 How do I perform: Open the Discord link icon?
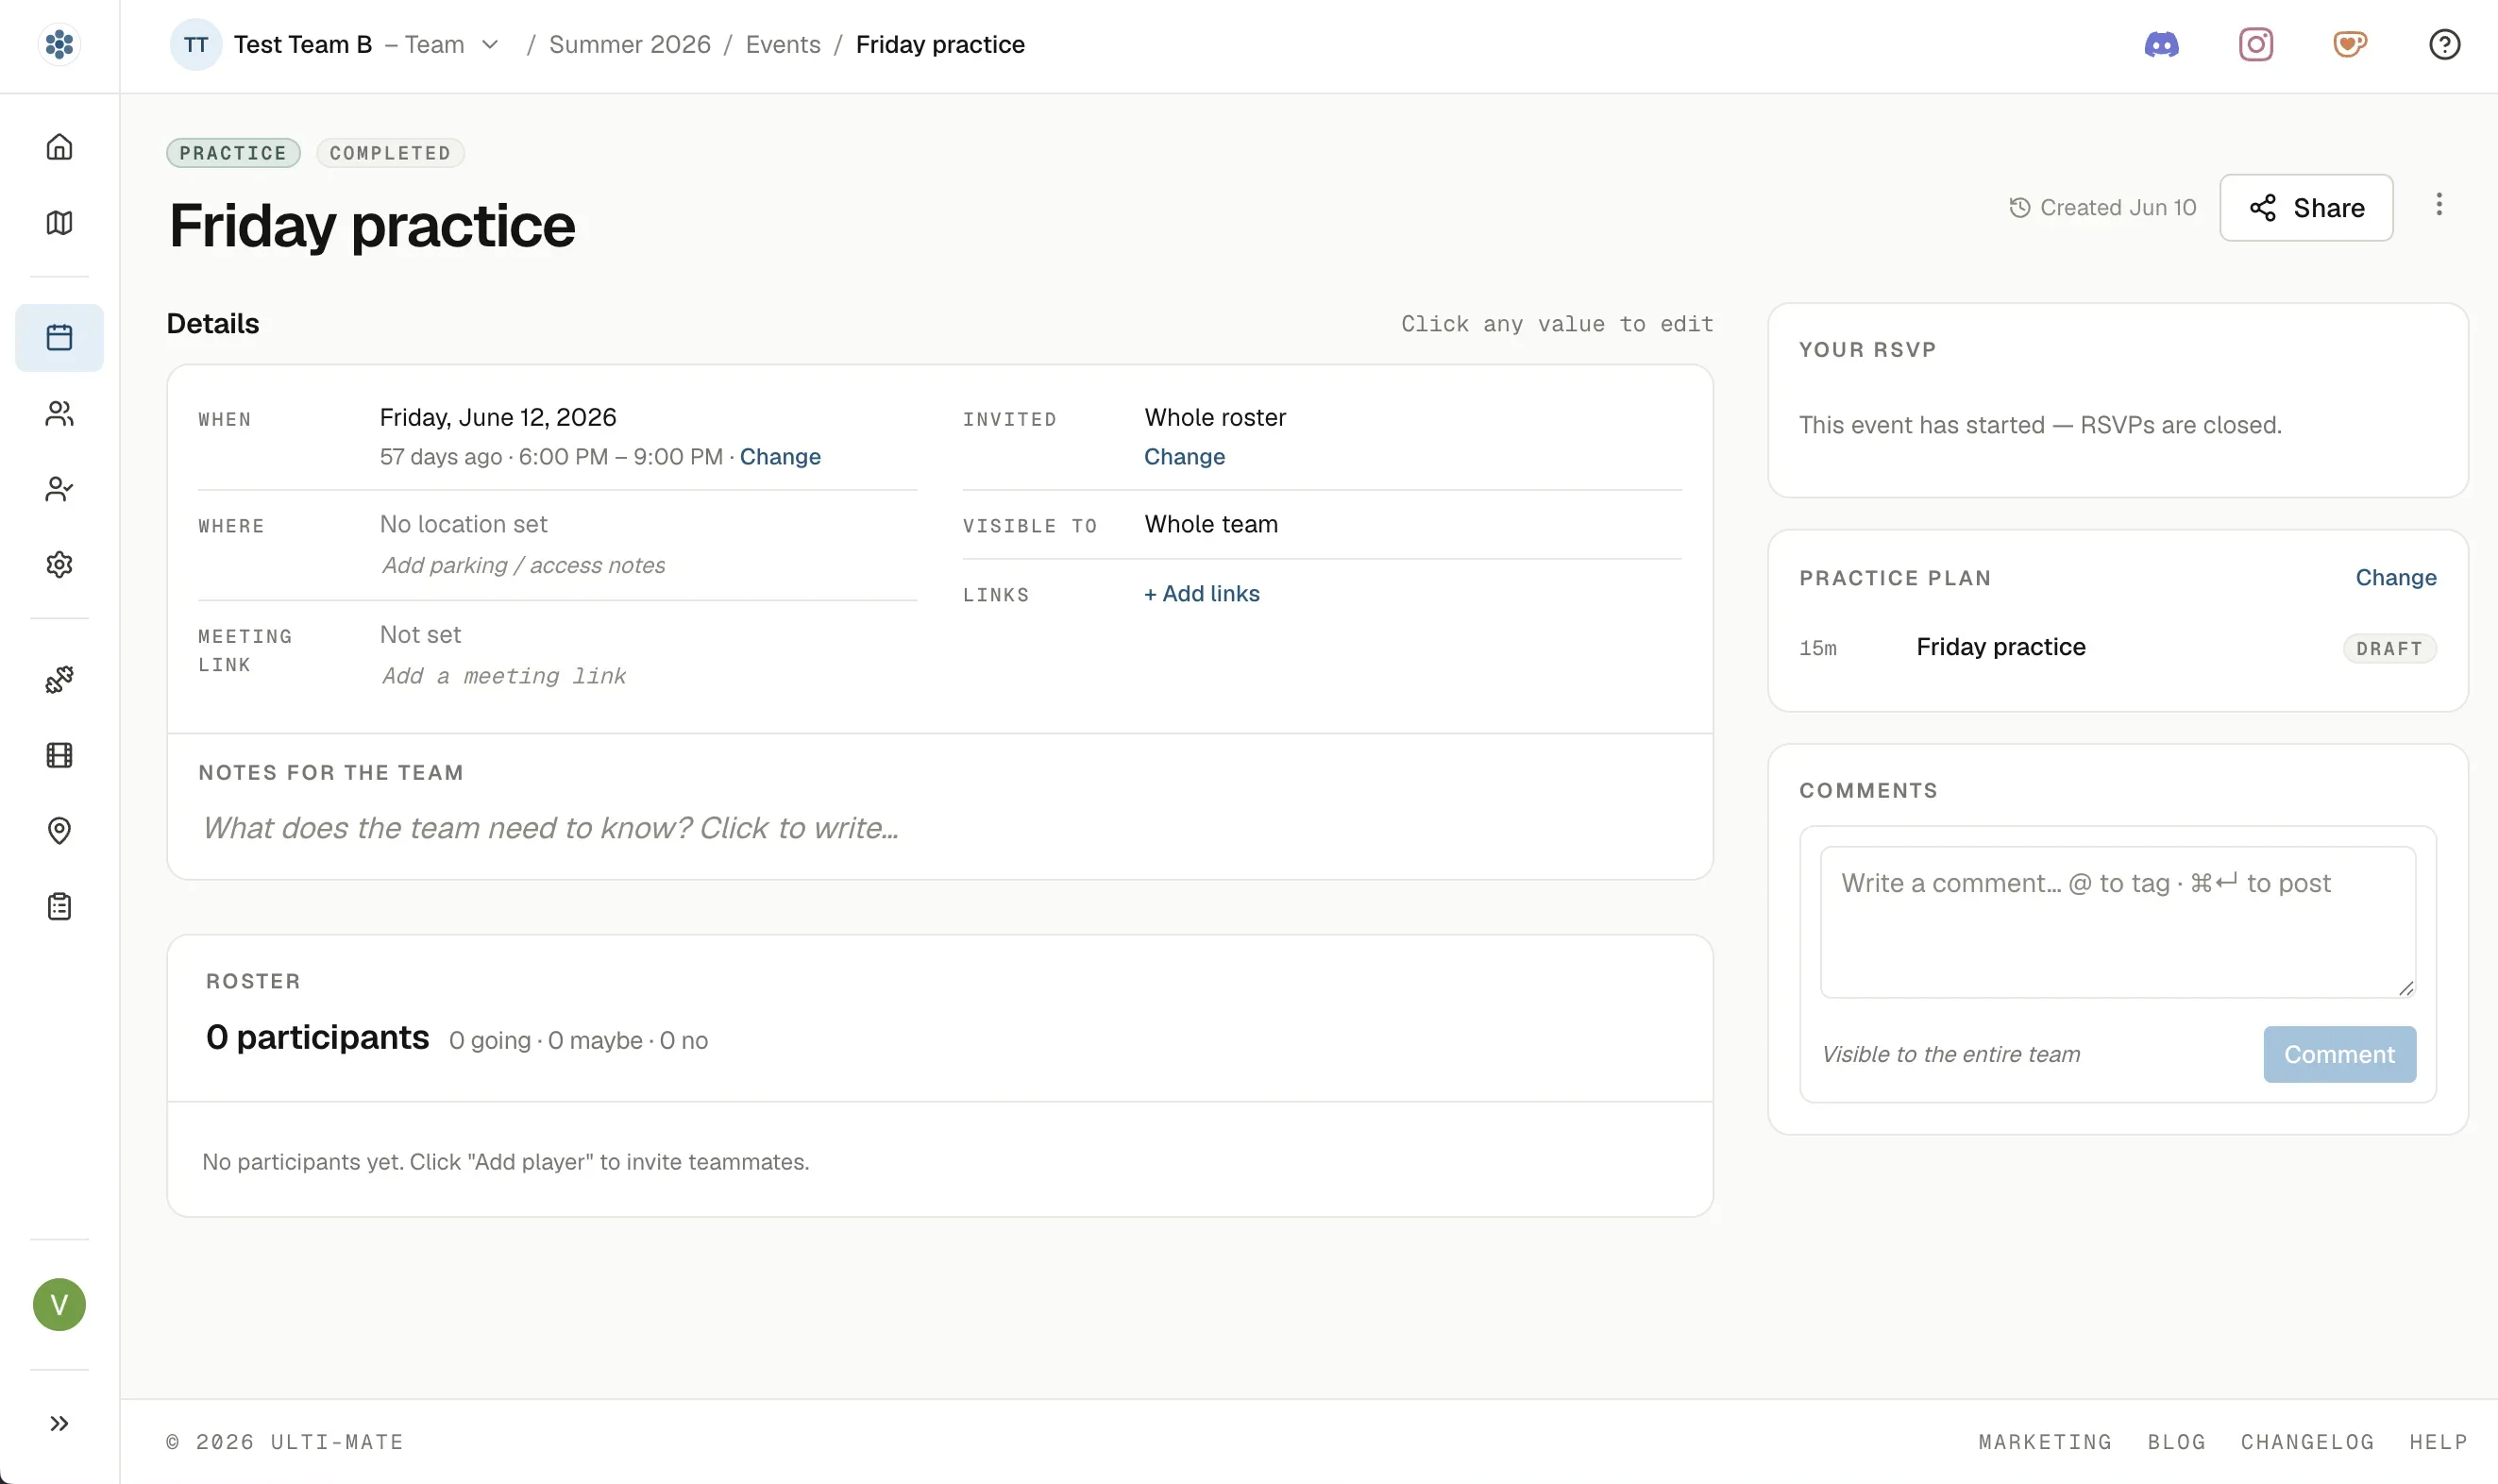2161,44
